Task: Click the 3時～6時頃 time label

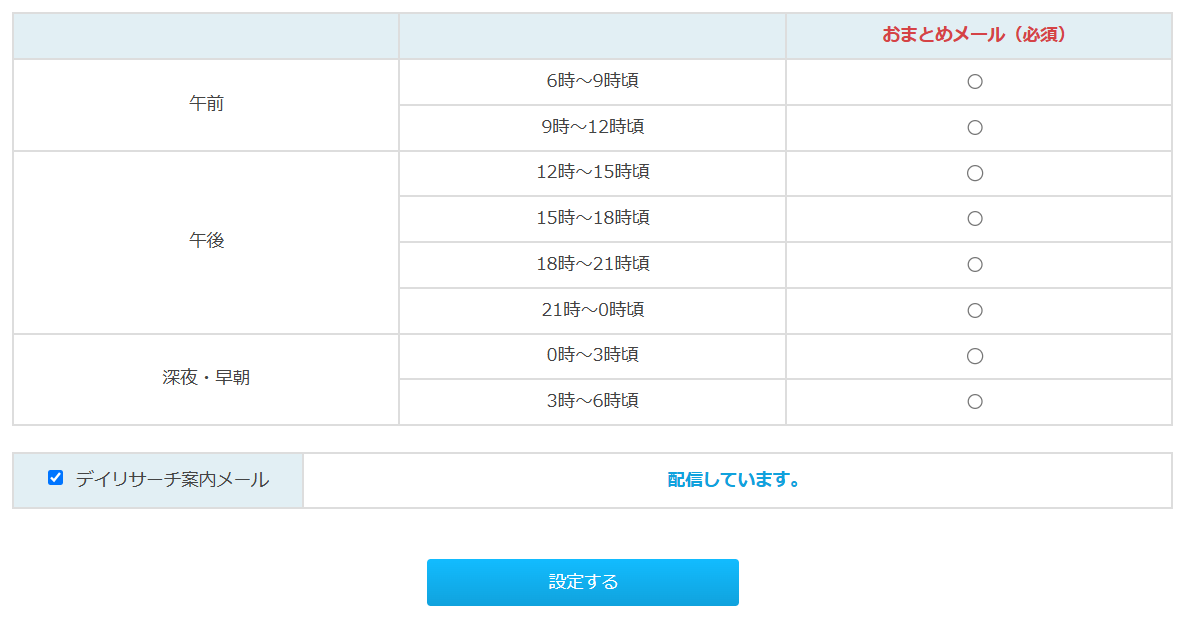Action: point(592,401)
